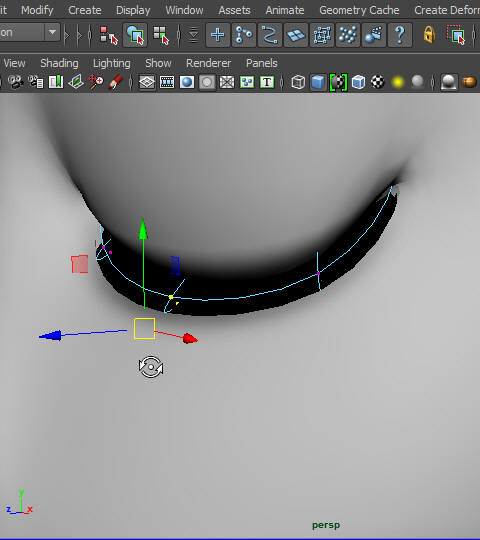Open the panel Show menu
480x540 pixels.
click(158, 63)
